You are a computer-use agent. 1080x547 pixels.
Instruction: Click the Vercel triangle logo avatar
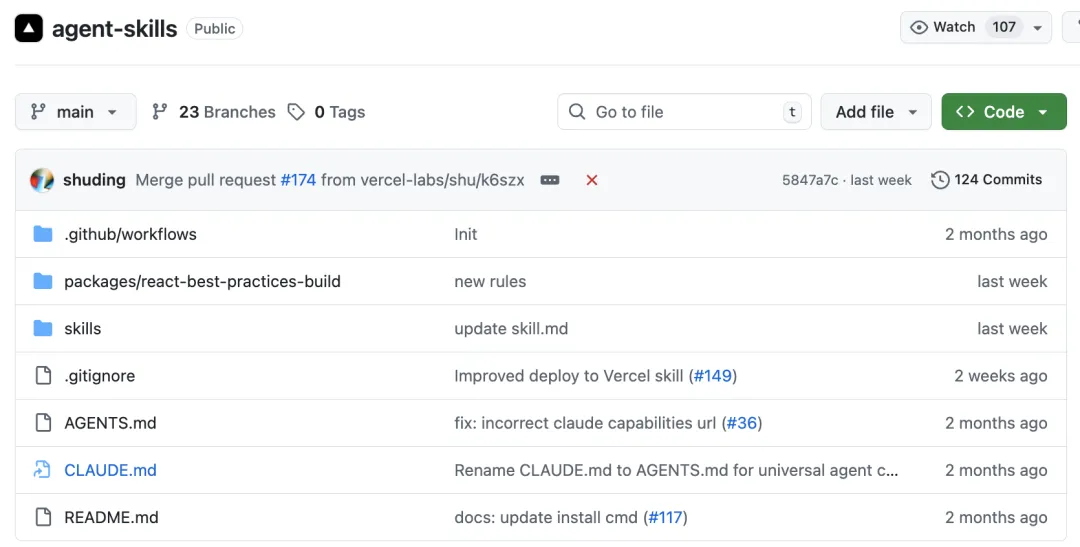coord(28,28)
